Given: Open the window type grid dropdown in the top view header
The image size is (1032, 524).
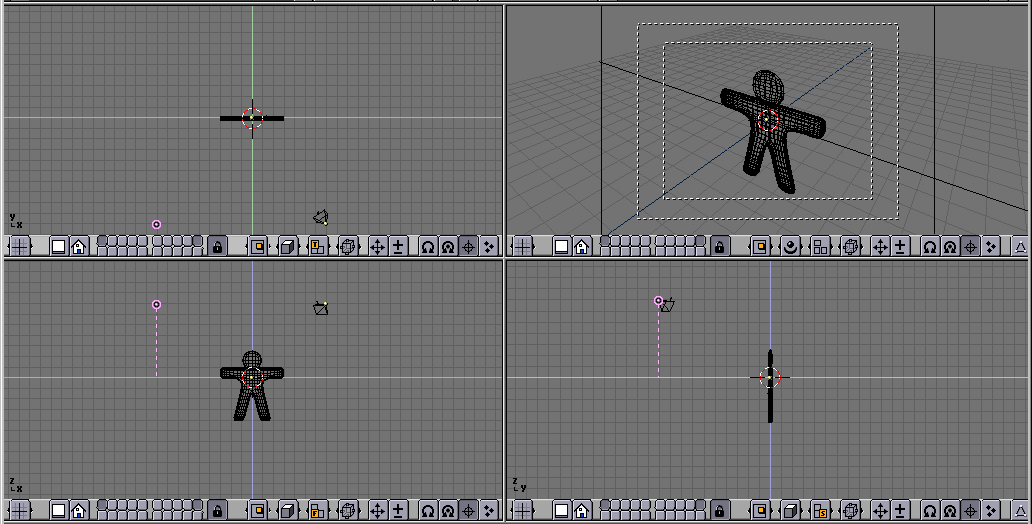Looking at the screenshot, I should click(19, 246).
